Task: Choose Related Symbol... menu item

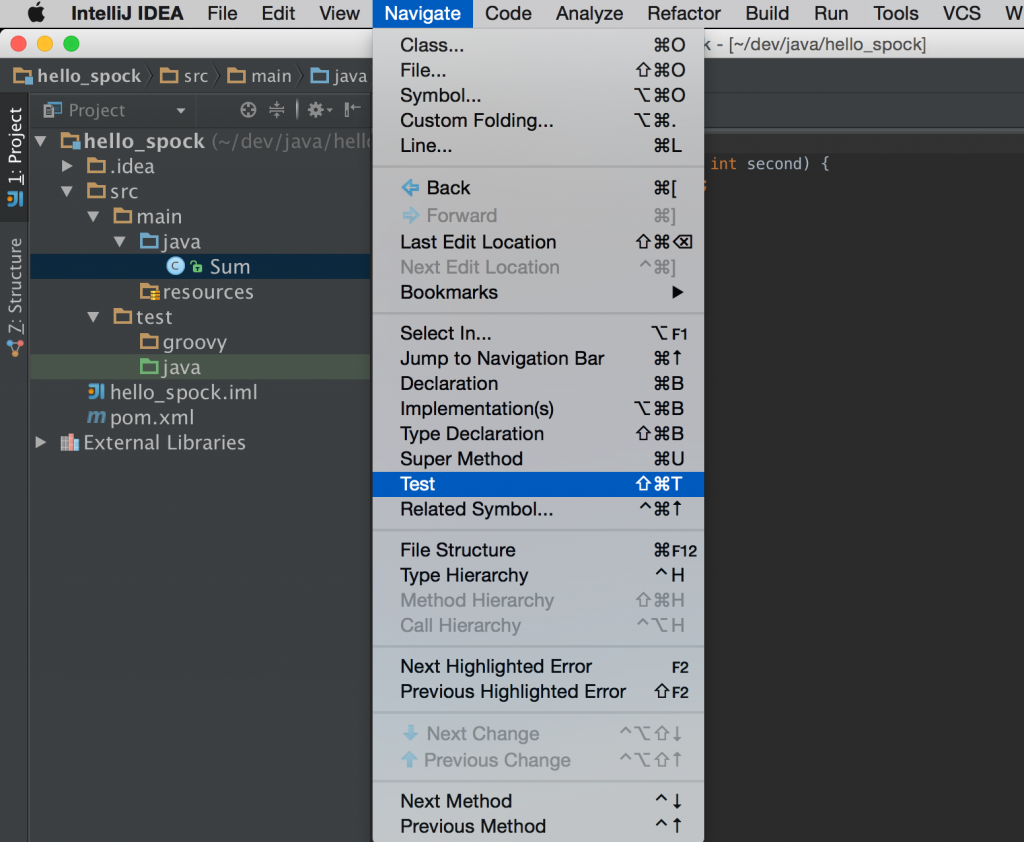Action: [x=538, y=509]
